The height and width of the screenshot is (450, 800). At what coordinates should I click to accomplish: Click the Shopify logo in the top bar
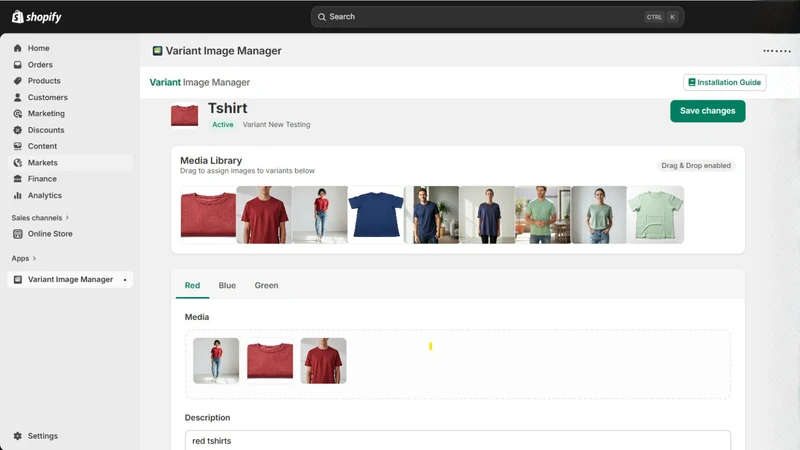[x=36, y=17]
